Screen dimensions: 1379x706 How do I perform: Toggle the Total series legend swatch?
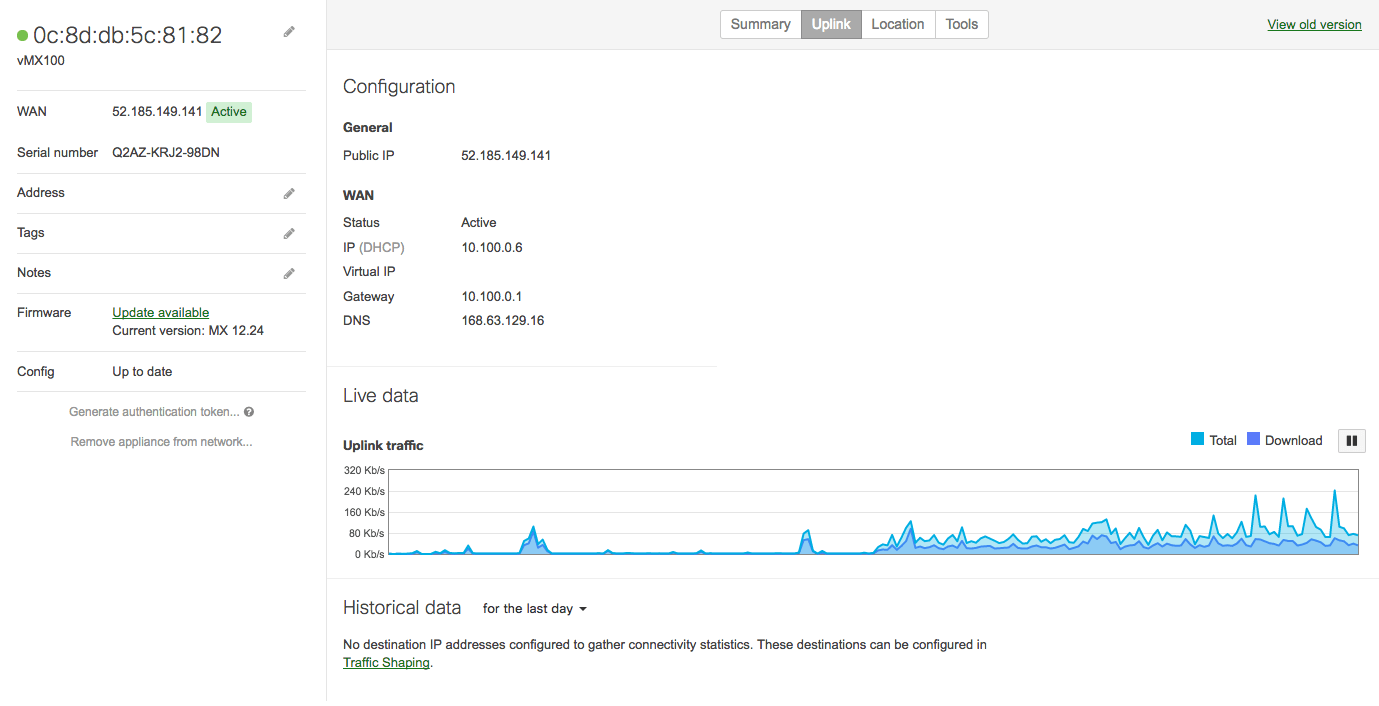[x=1197, y=439]
